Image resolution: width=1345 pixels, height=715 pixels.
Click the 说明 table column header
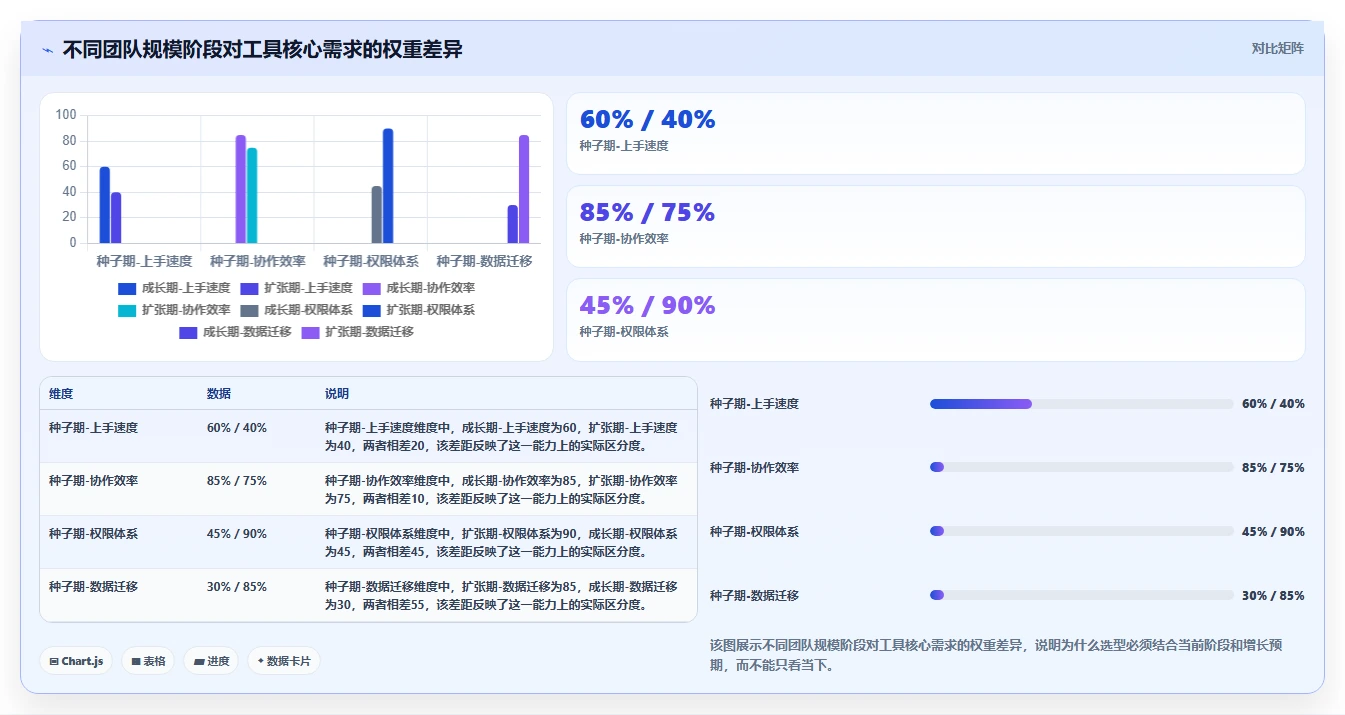pos(337,394)
